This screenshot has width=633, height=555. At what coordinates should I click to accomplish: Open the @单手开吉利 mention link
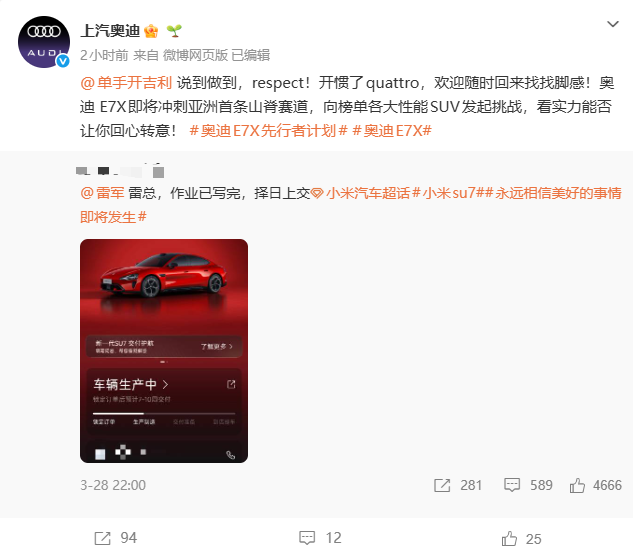click(x=126, y=83)
